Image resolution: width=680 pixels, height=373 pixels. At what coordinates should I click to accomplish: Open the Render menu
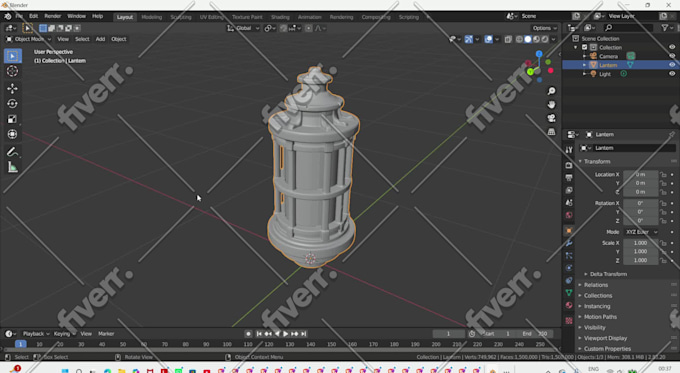click(52, 16)
